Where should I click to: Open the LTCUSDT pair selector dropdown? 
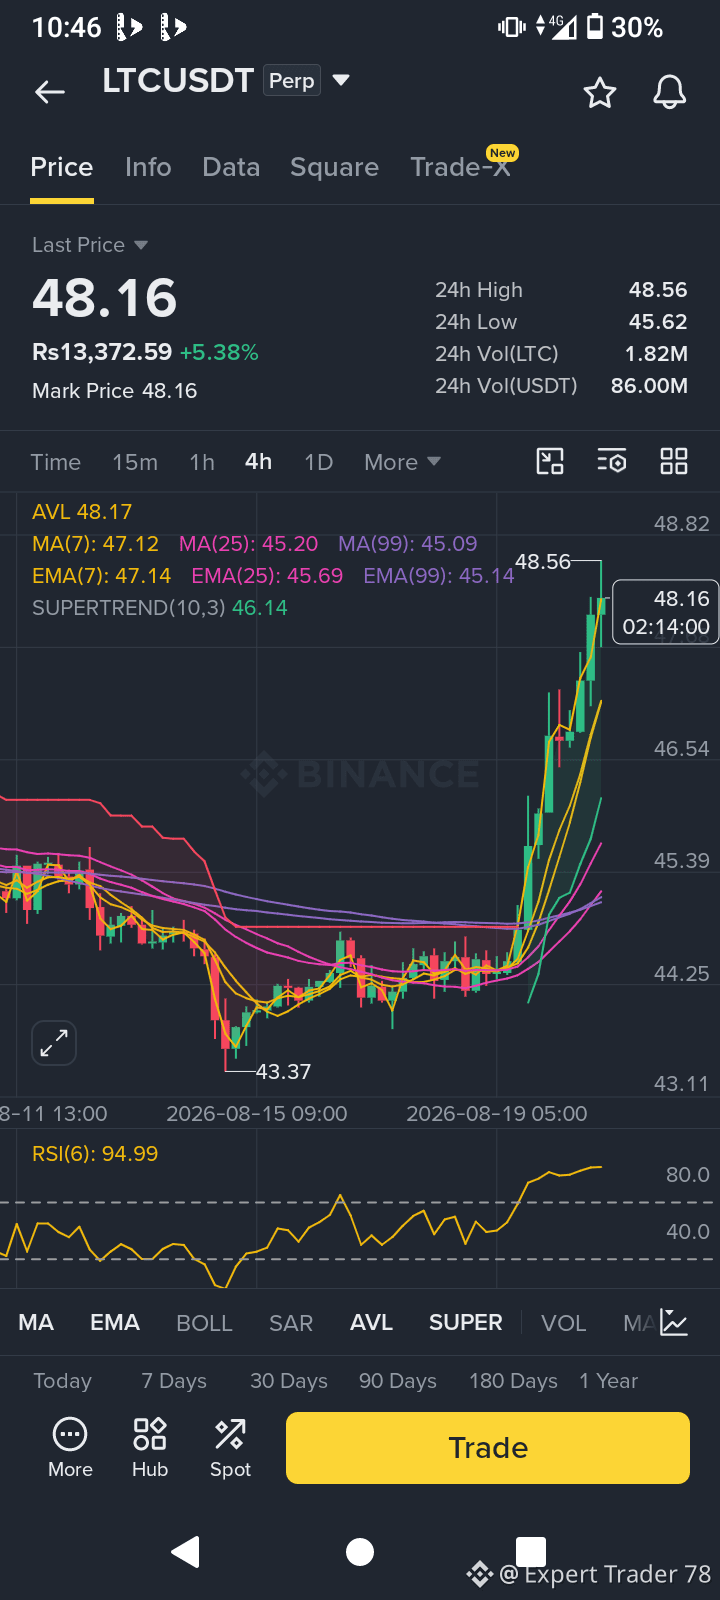pos(341,80)
